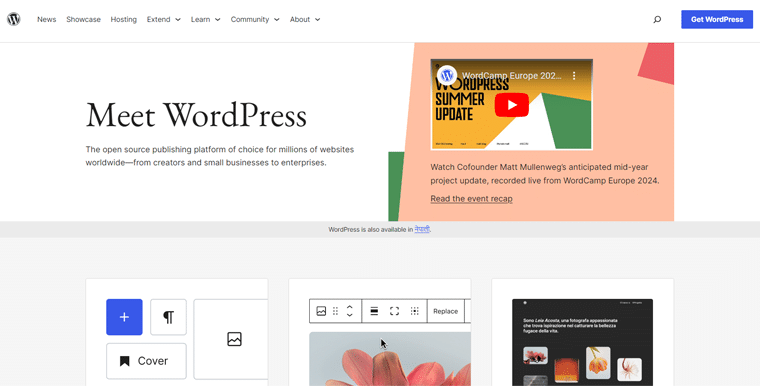Image resolution: width=760 pixels, height=386 pixels.
Task: Toggle the full-screen toolbar icon
Action: tap(395, 311)
